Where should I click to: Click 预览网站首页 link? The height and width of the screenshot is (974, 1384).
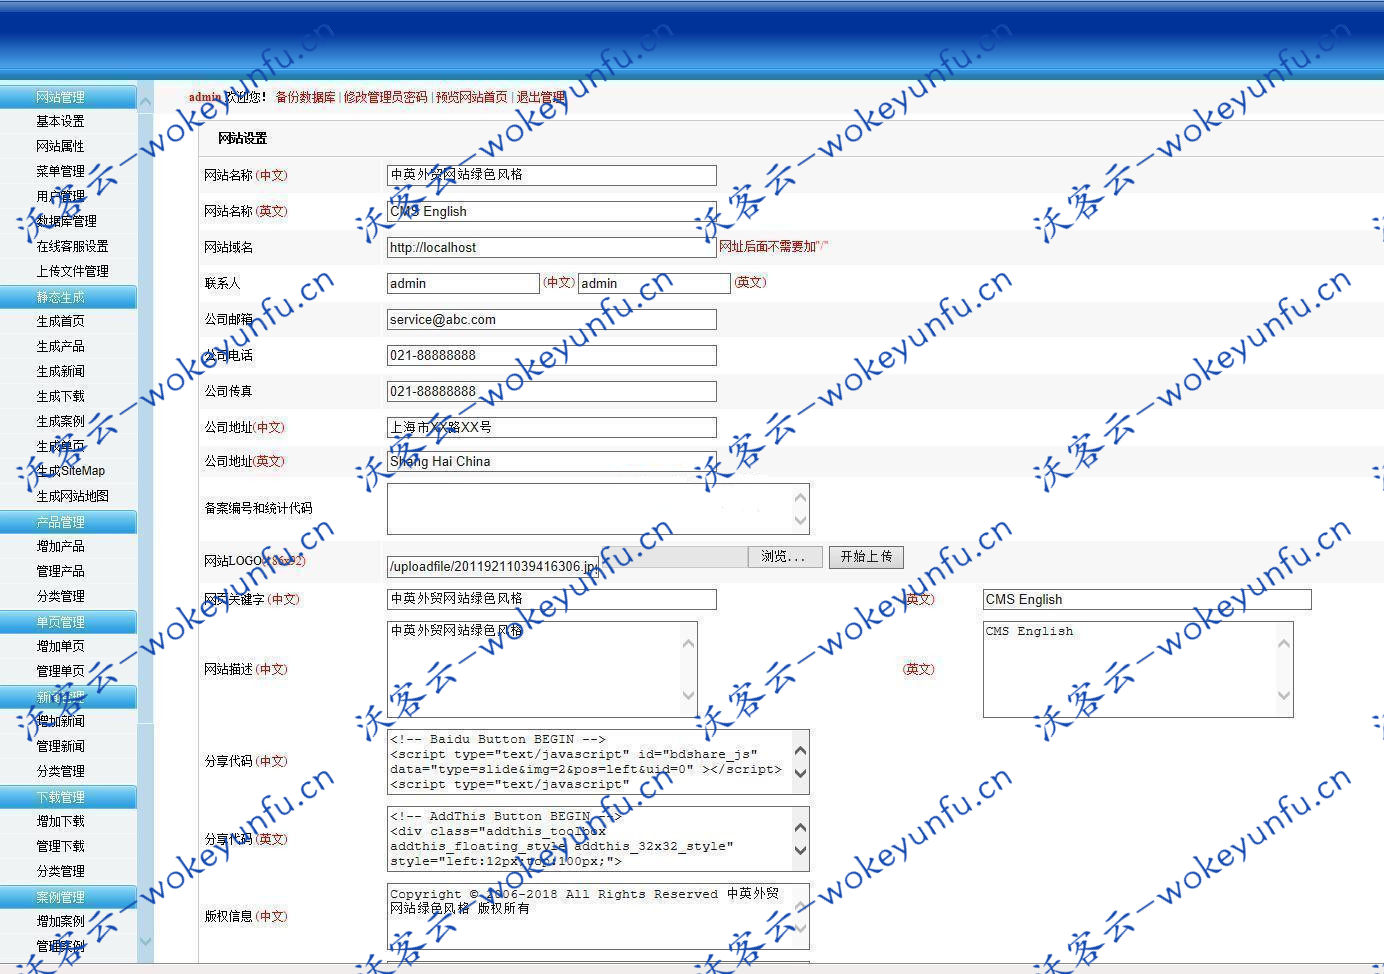point(471,97)
